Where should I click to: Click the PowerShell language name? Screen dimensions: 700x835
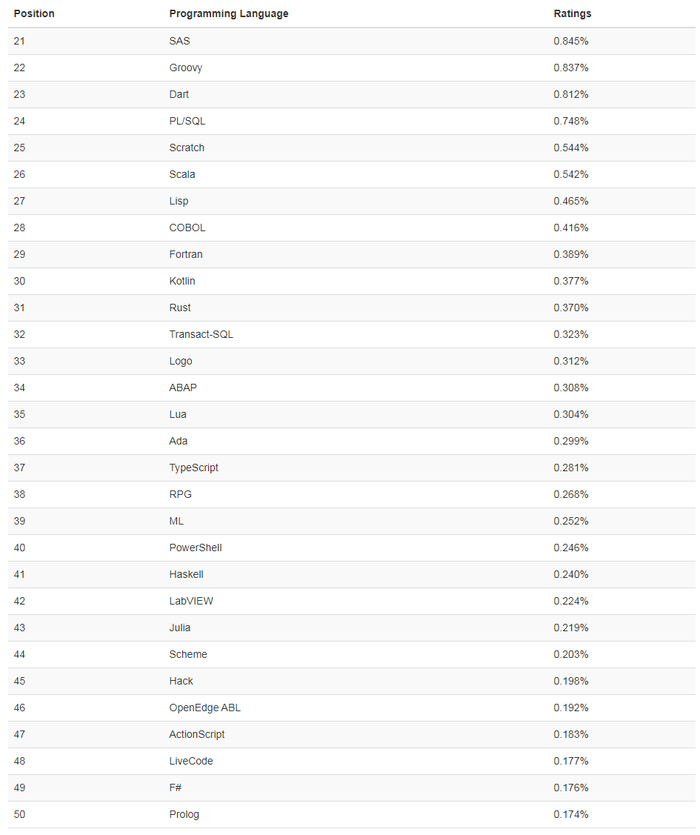coord(196,548)
